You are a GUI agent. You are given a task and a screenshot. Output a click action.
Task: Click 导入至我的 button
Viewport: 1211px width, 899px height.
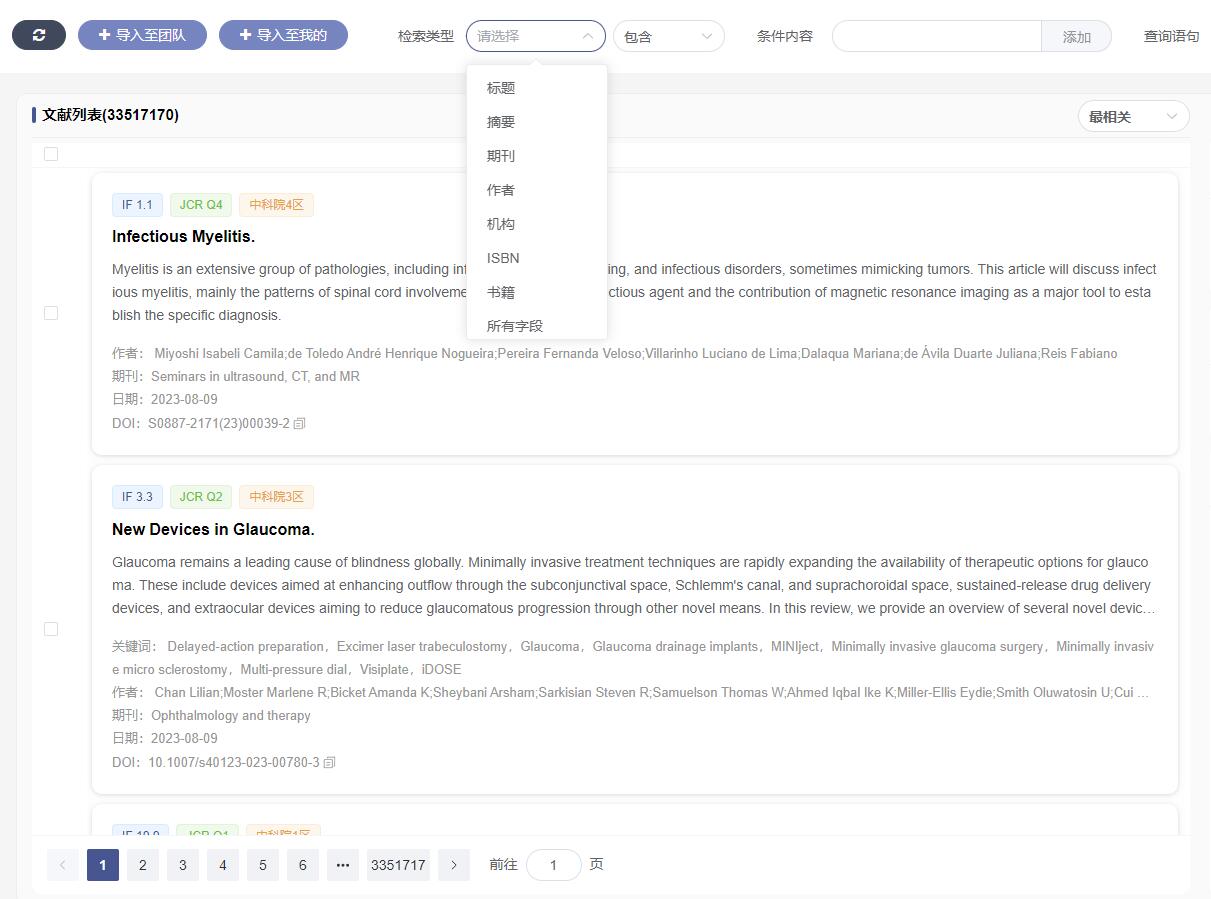(x=283, y=35)
